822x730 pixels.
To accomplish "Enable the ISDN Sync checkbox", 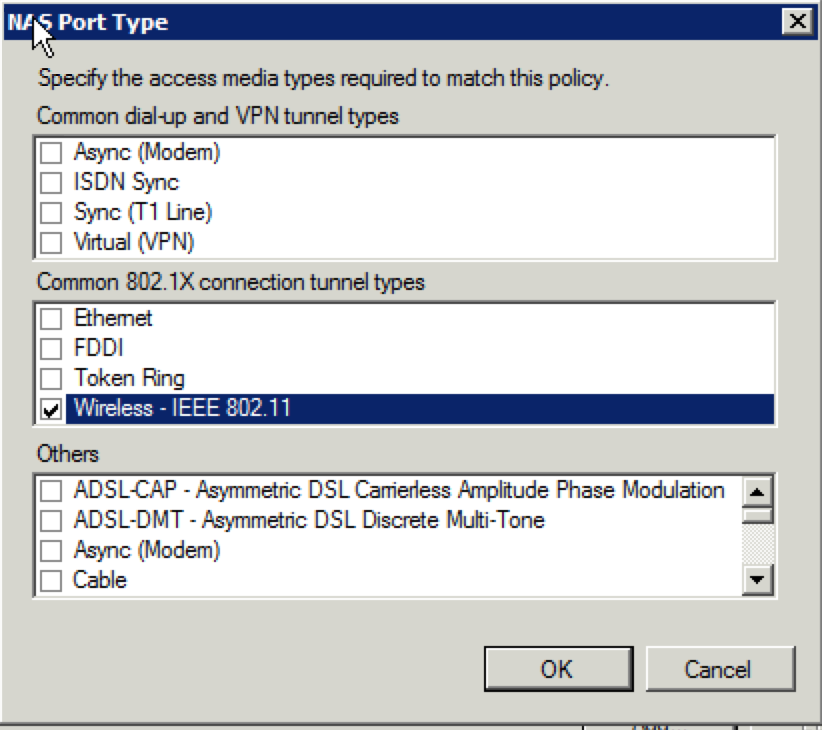I will pos(51,183).
